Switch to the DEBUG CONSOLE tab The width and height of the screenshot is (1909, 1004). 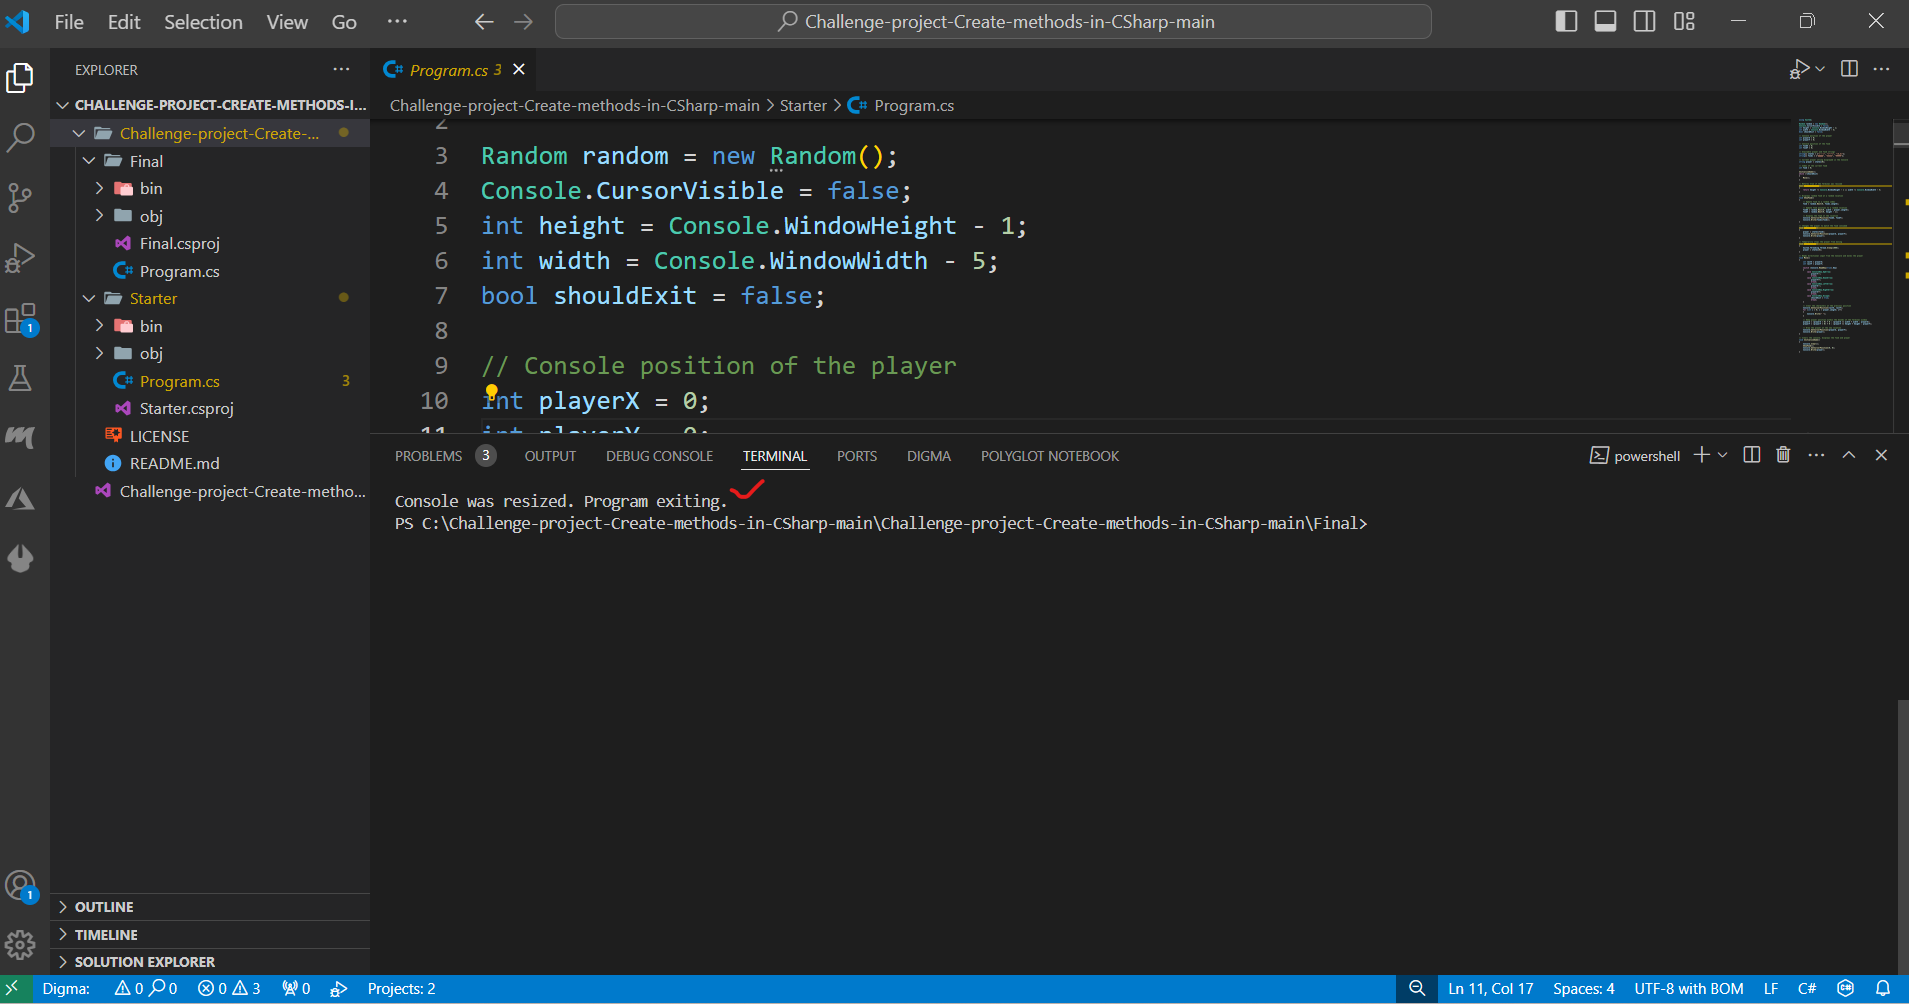[659, 456]
